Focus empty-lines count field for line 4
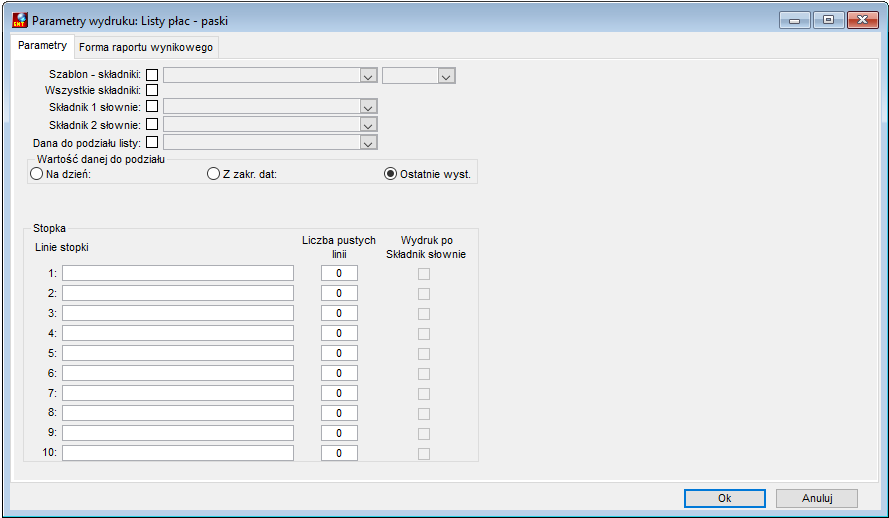This screenshot has height=518, width=889. pyautogui.click(x=339, y=333)
